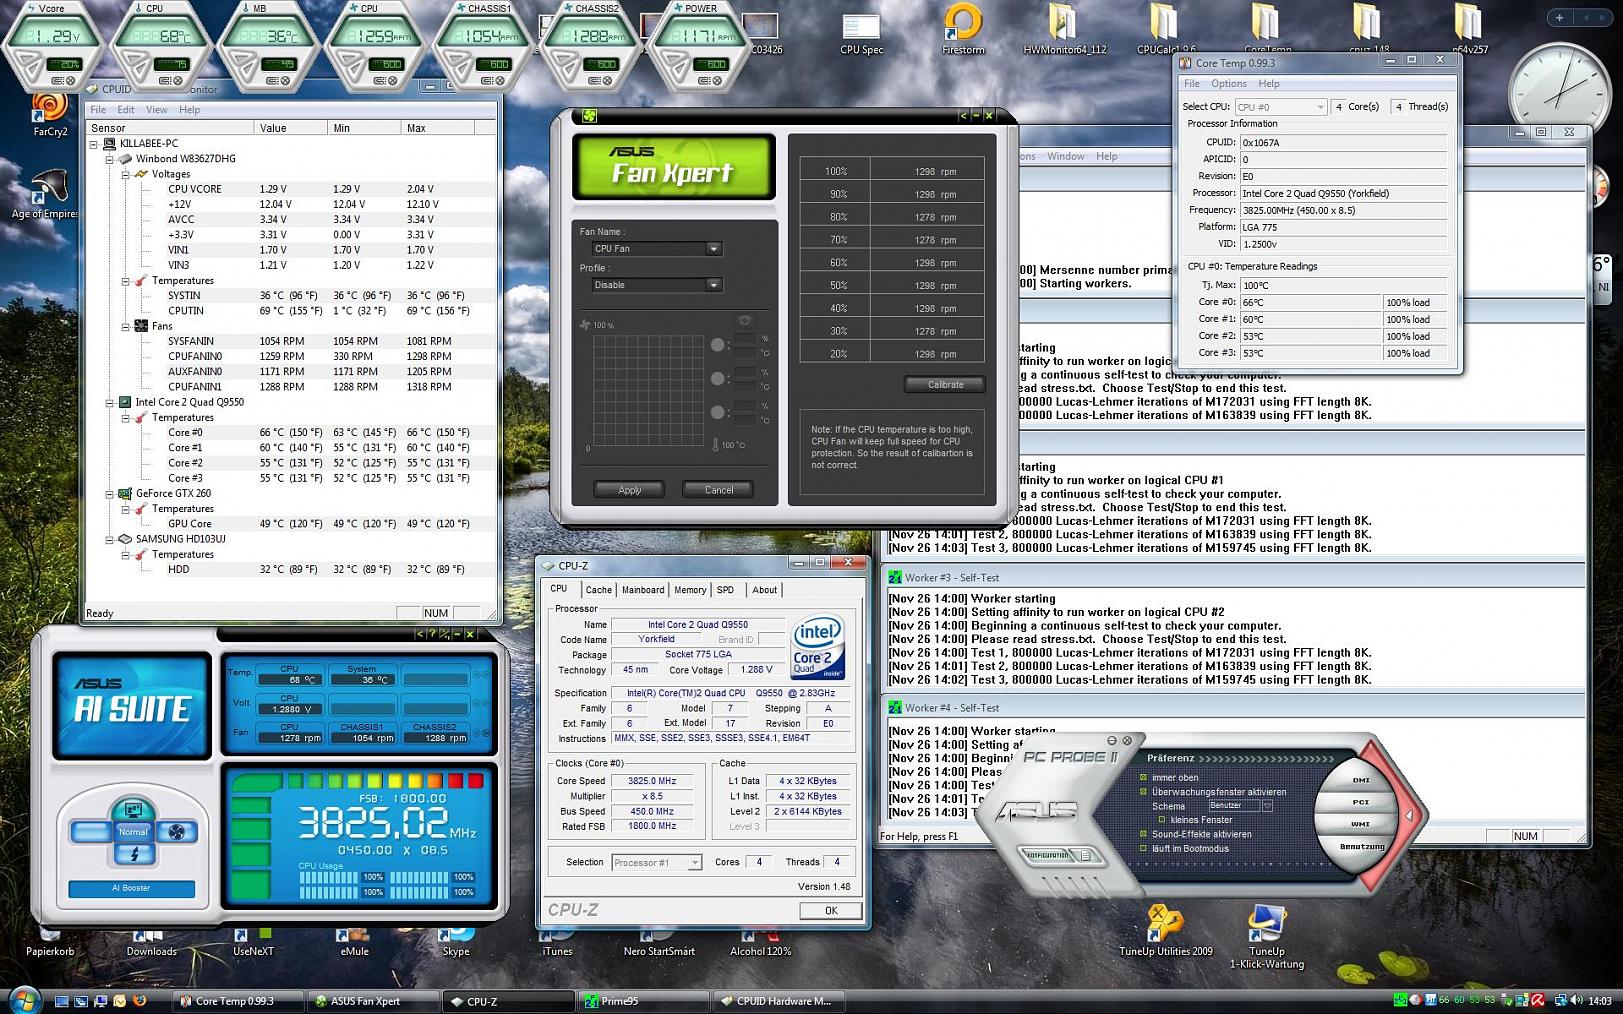Click the Normal mode button in AI Suite
Viewport: 1623px width, 1014px height.
[x=133, y=831]
